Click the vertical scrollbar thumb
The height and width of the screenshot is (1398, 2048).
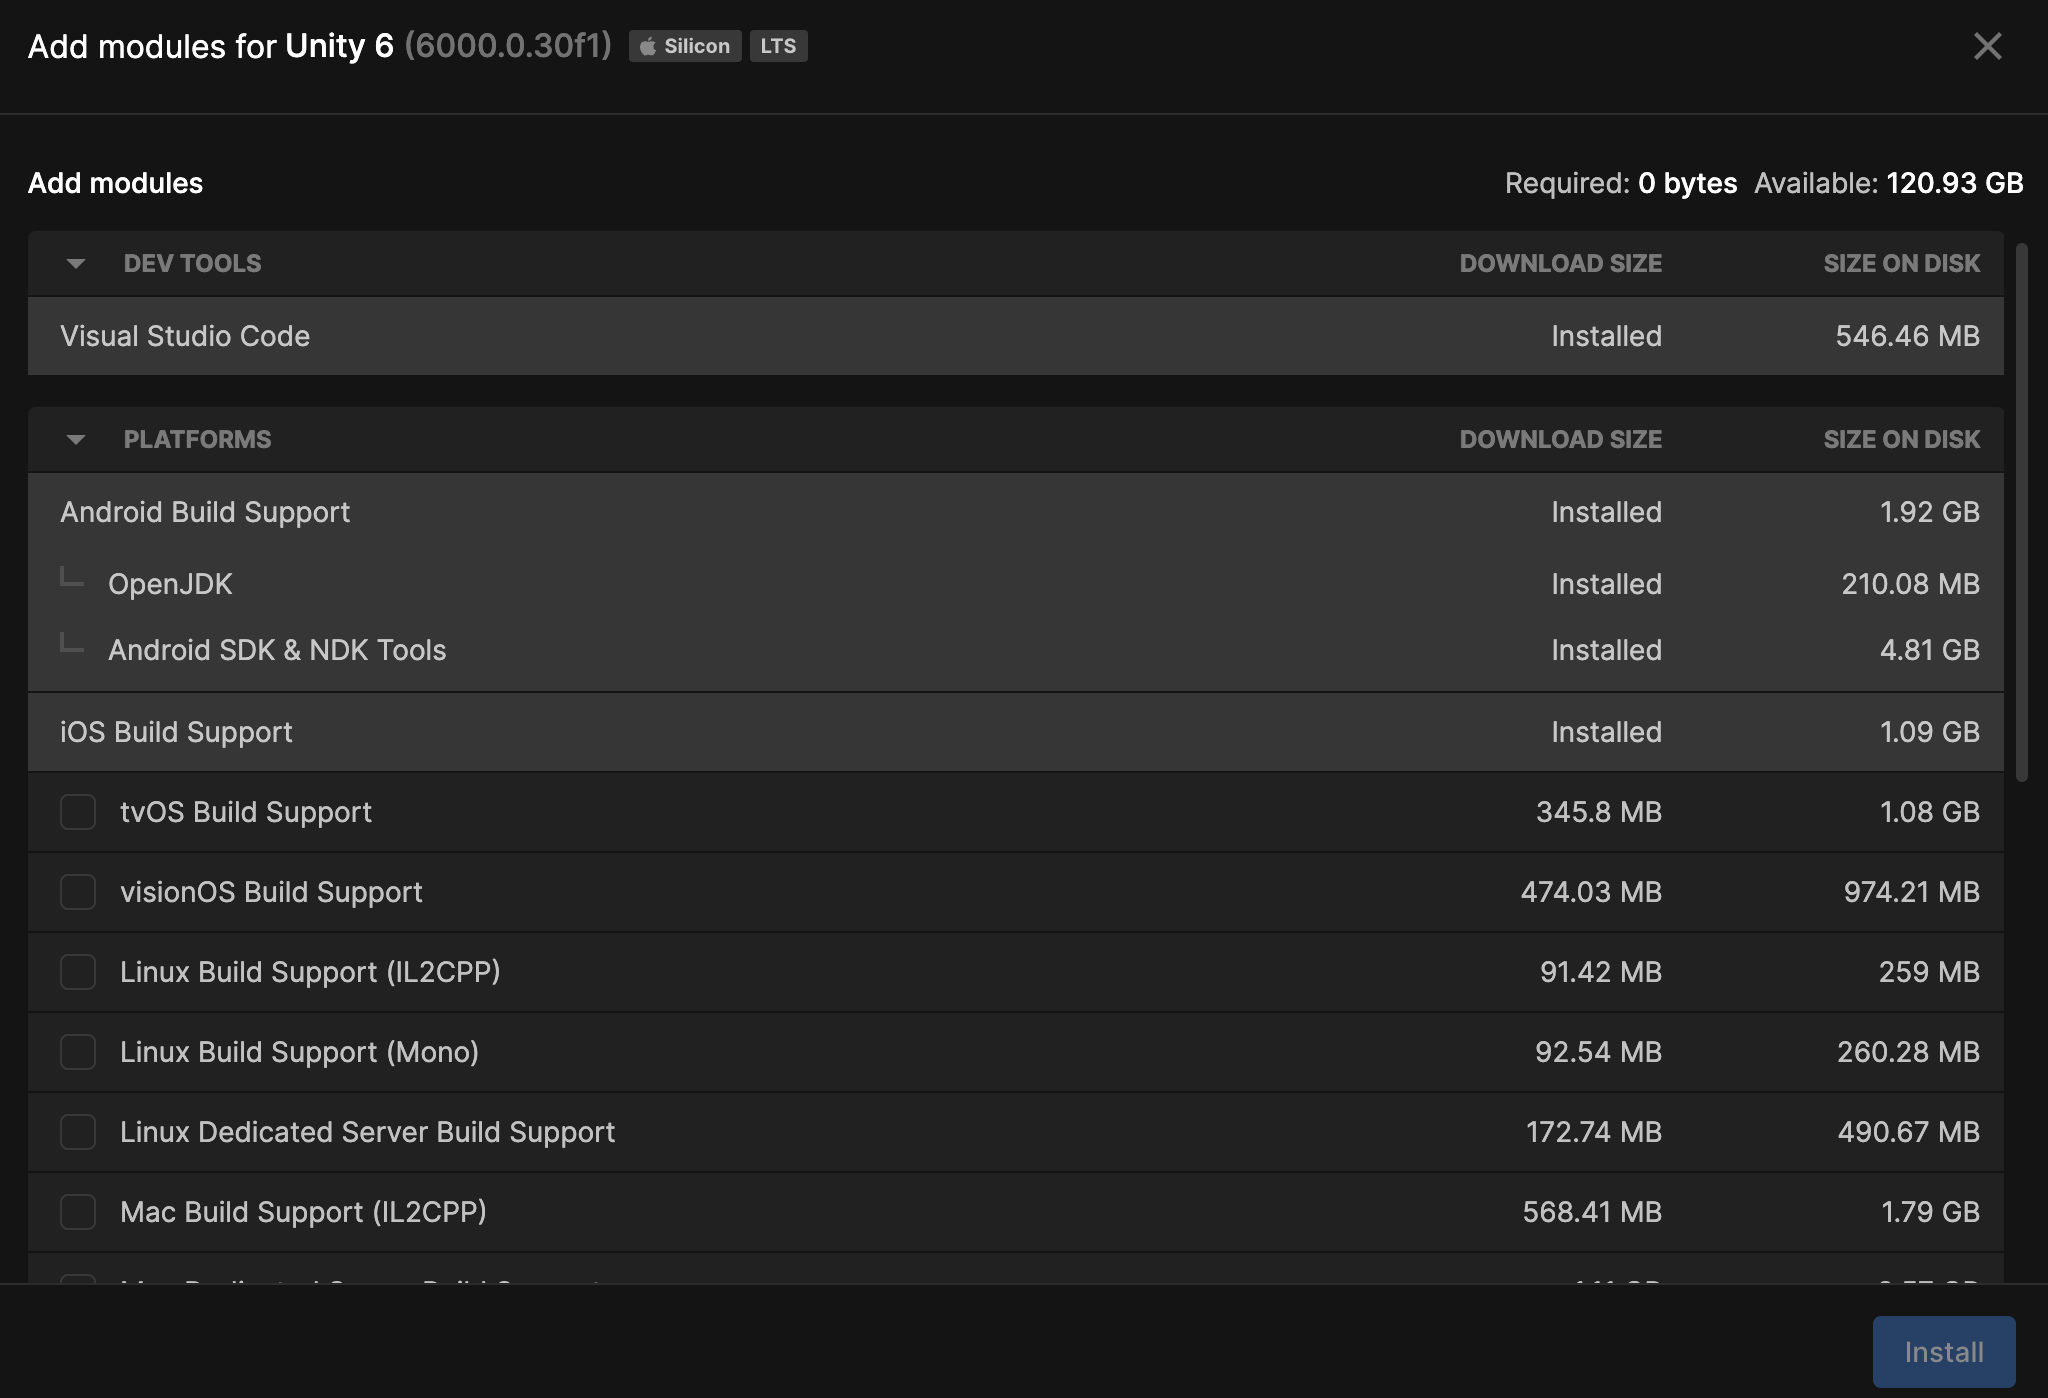coord(2021,510)
